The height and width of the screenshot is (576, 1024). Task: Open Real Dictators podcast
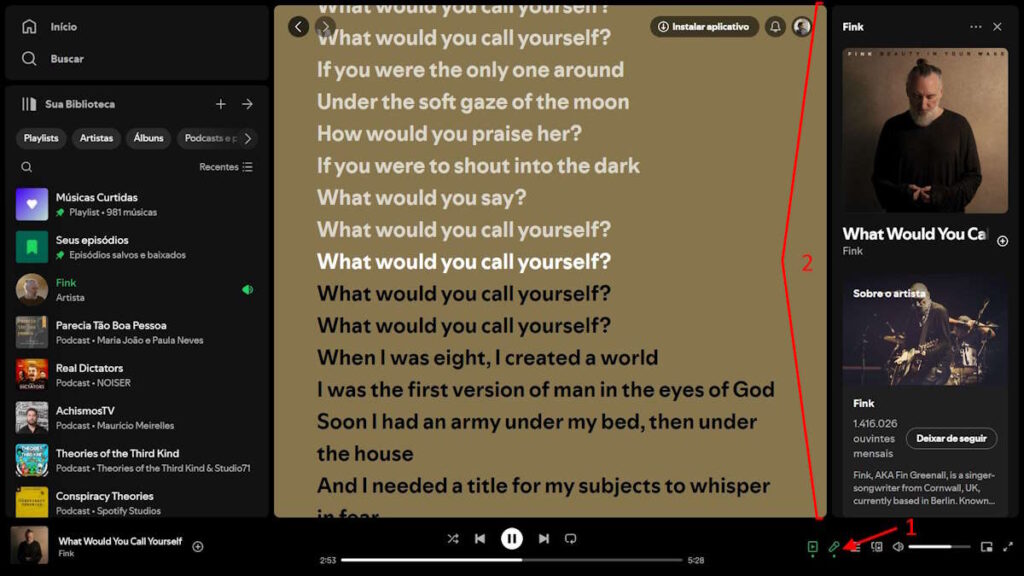click(134, 375)
